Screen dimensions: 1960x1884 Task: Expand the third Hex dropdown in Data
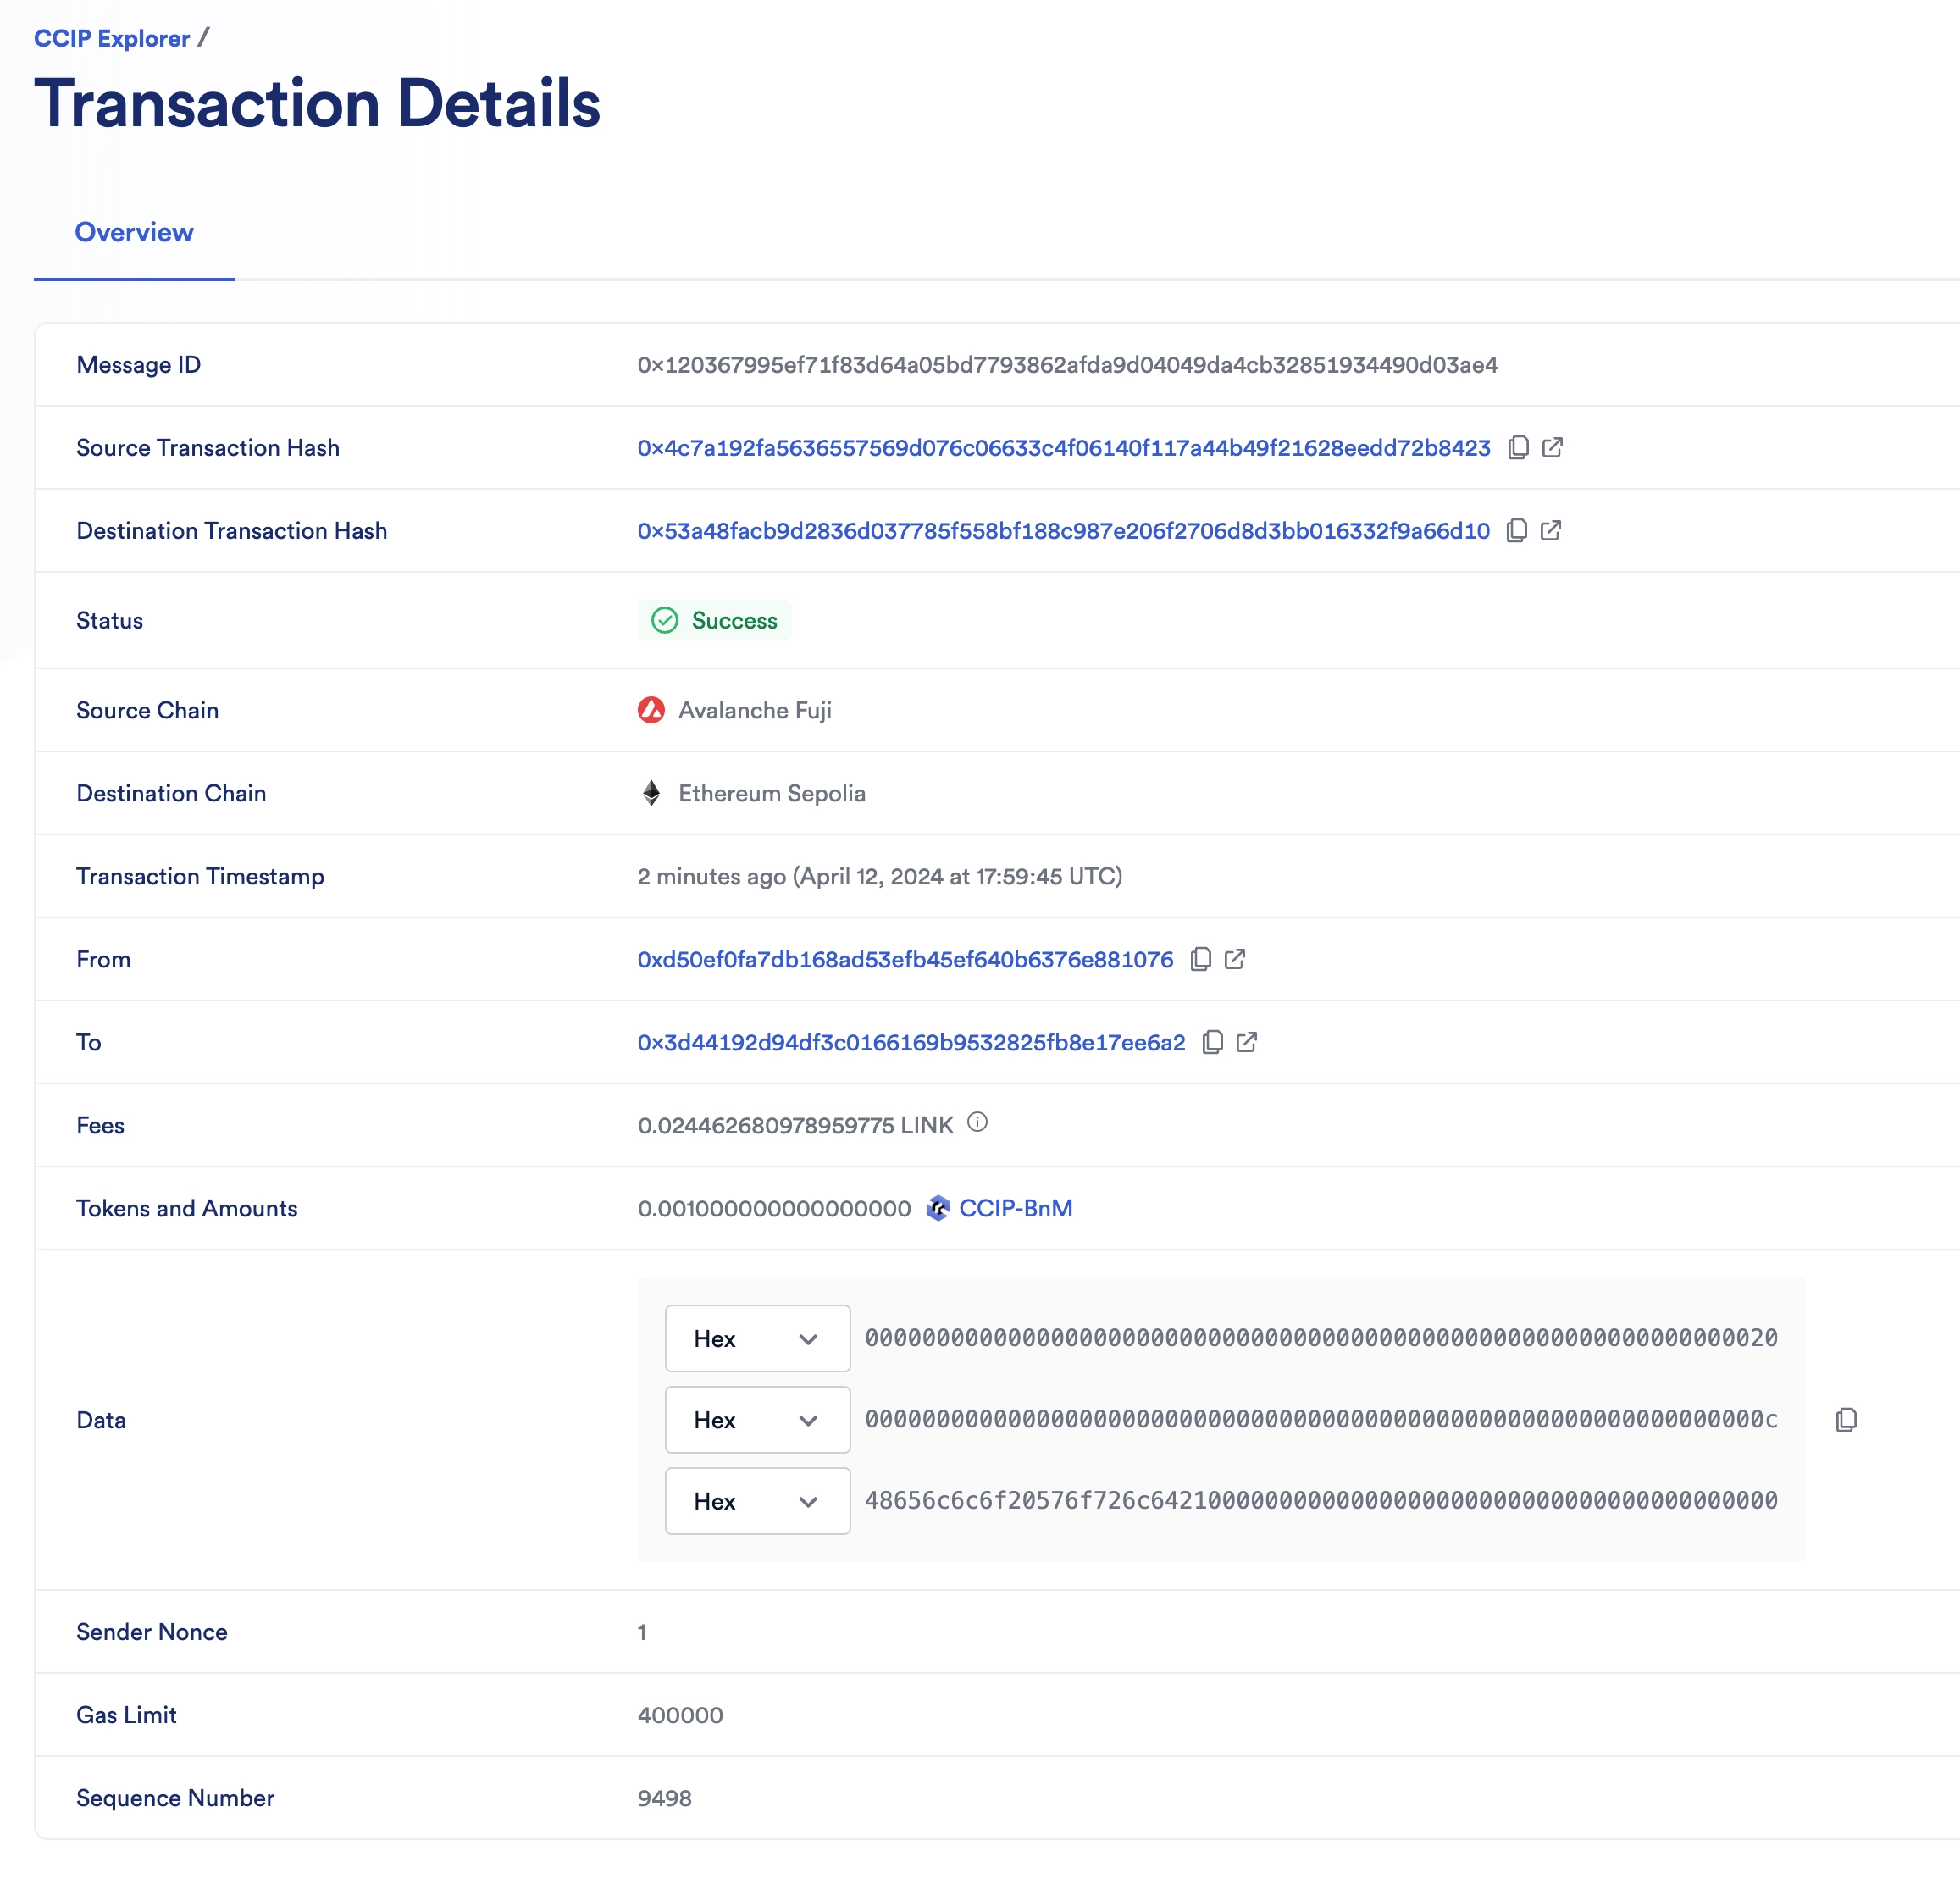[756, 1500]
